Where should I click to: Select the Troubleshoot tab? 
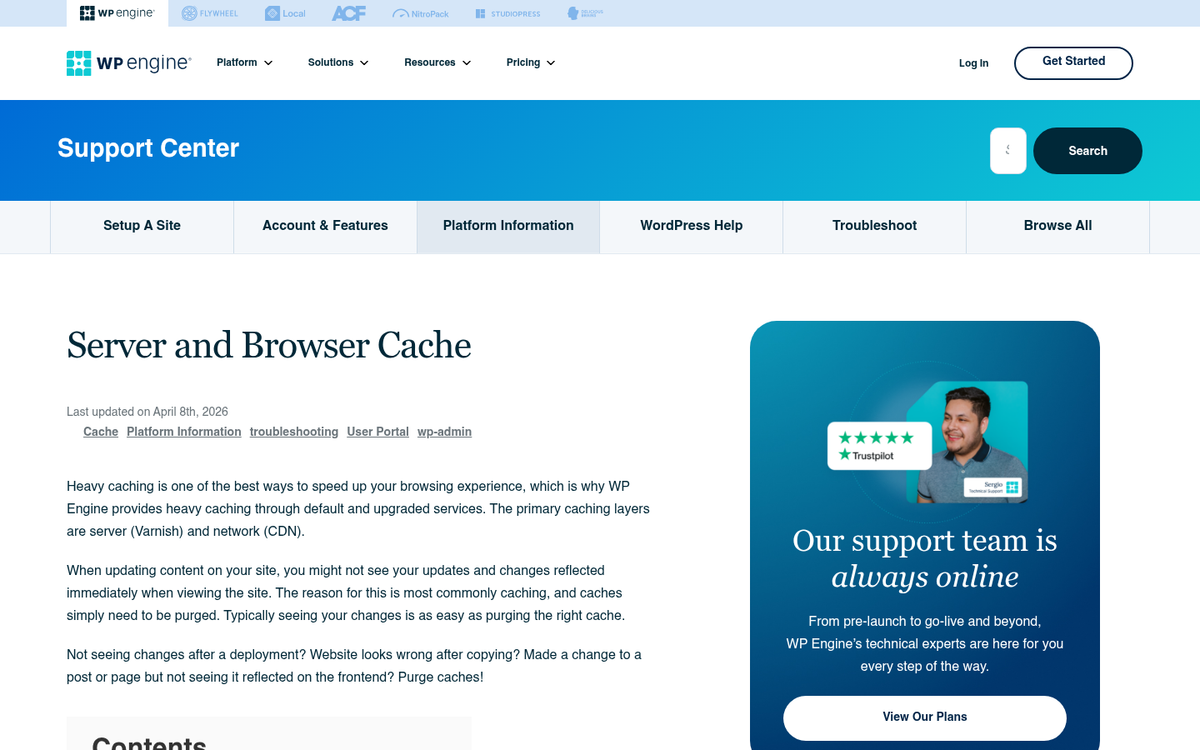[x=874, y=226]
